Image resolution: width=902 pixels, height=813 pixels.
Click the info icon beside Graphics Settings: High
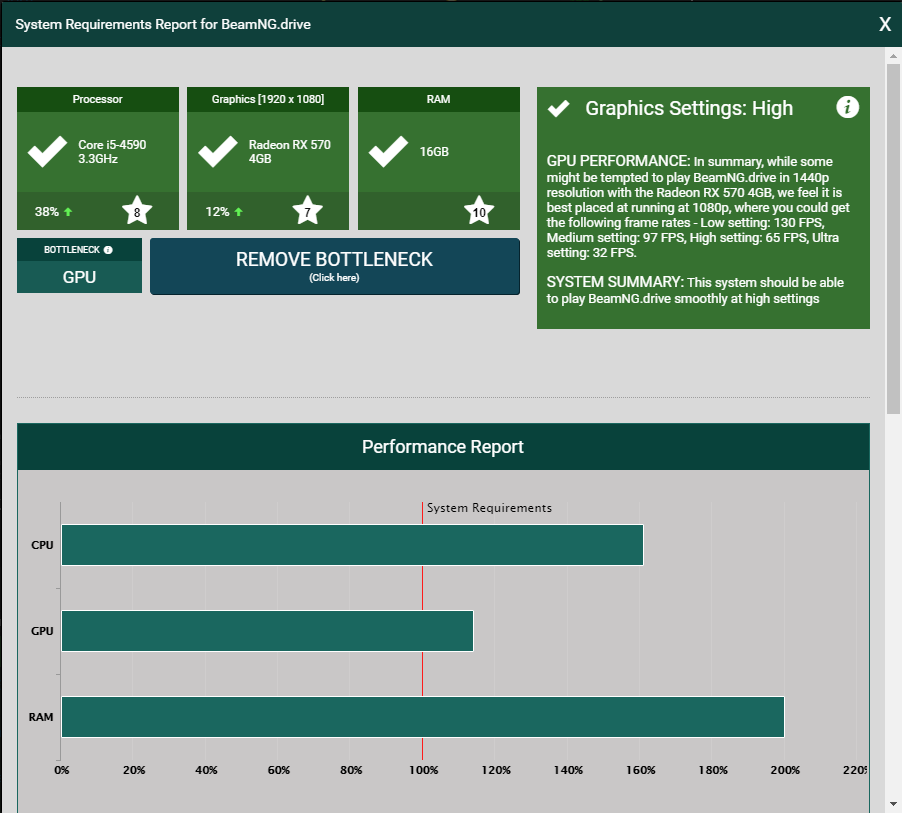pos(847,107)
